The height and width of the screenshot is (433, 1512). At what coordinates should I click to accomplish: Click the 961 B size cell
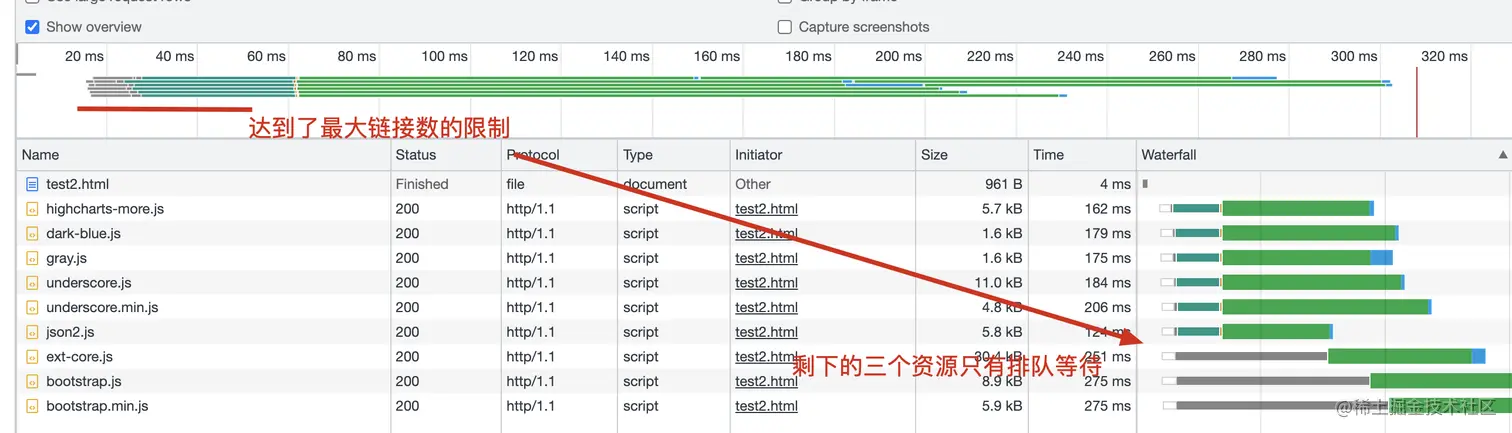(x=1003, y=184)
